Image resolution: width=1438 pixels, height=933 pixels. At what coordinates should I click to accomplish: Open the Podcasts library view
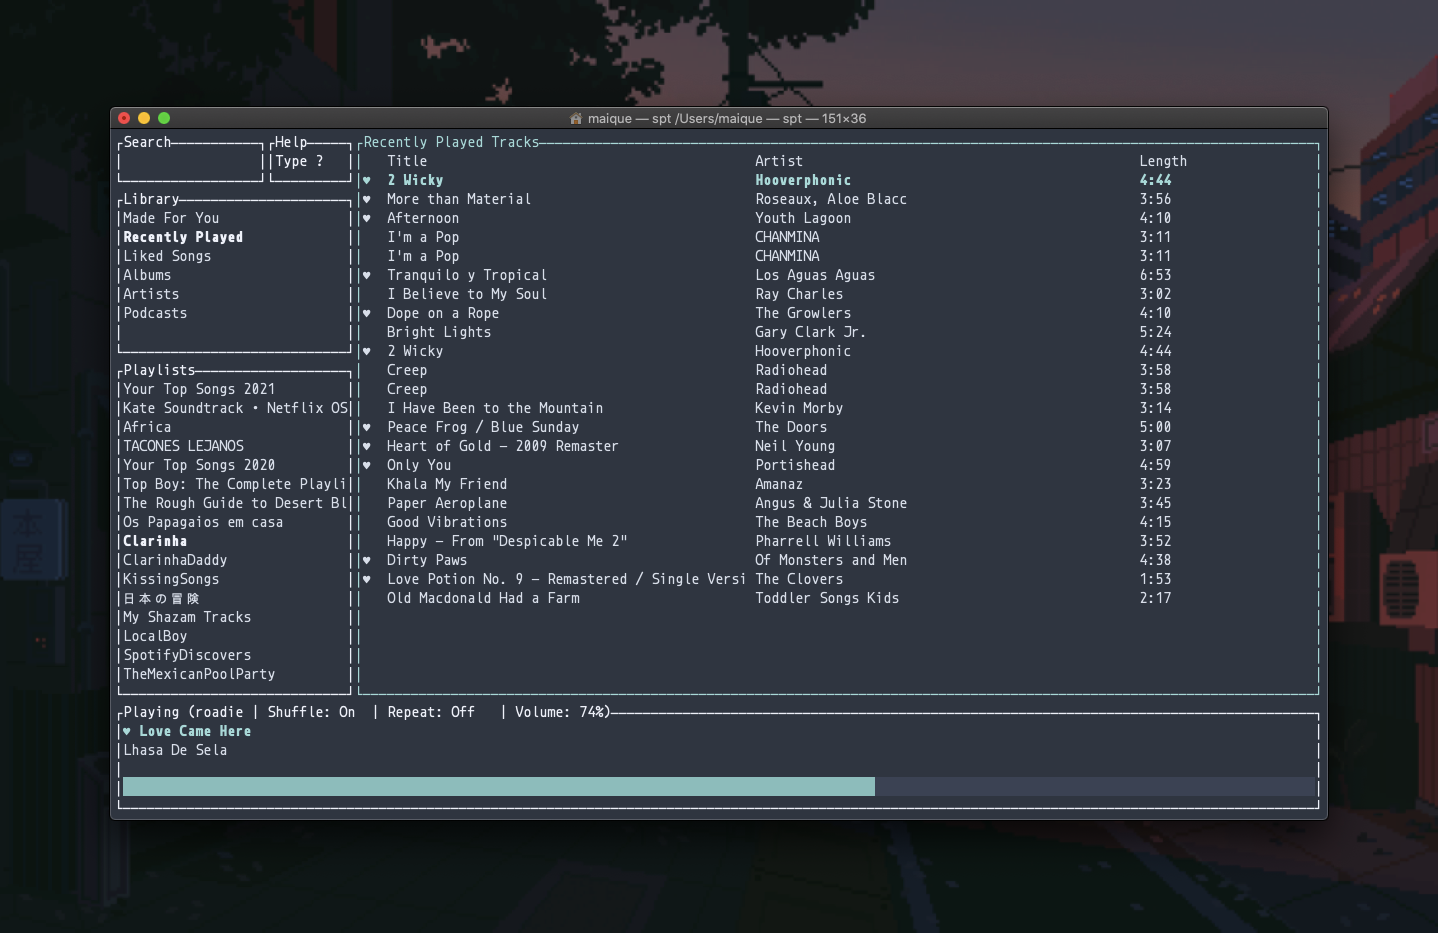click(154, 313)
